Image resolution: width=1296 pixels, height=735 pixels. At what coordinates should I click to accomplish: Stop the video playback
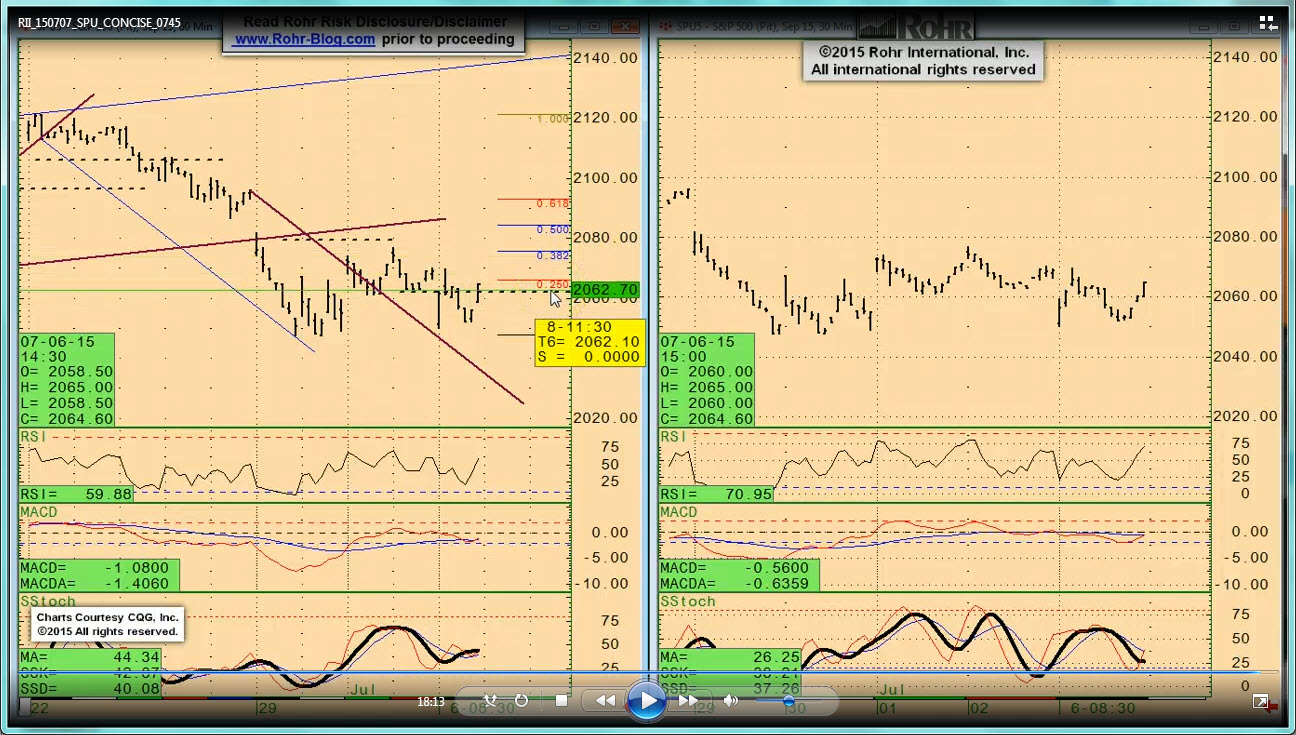(561, 701)
